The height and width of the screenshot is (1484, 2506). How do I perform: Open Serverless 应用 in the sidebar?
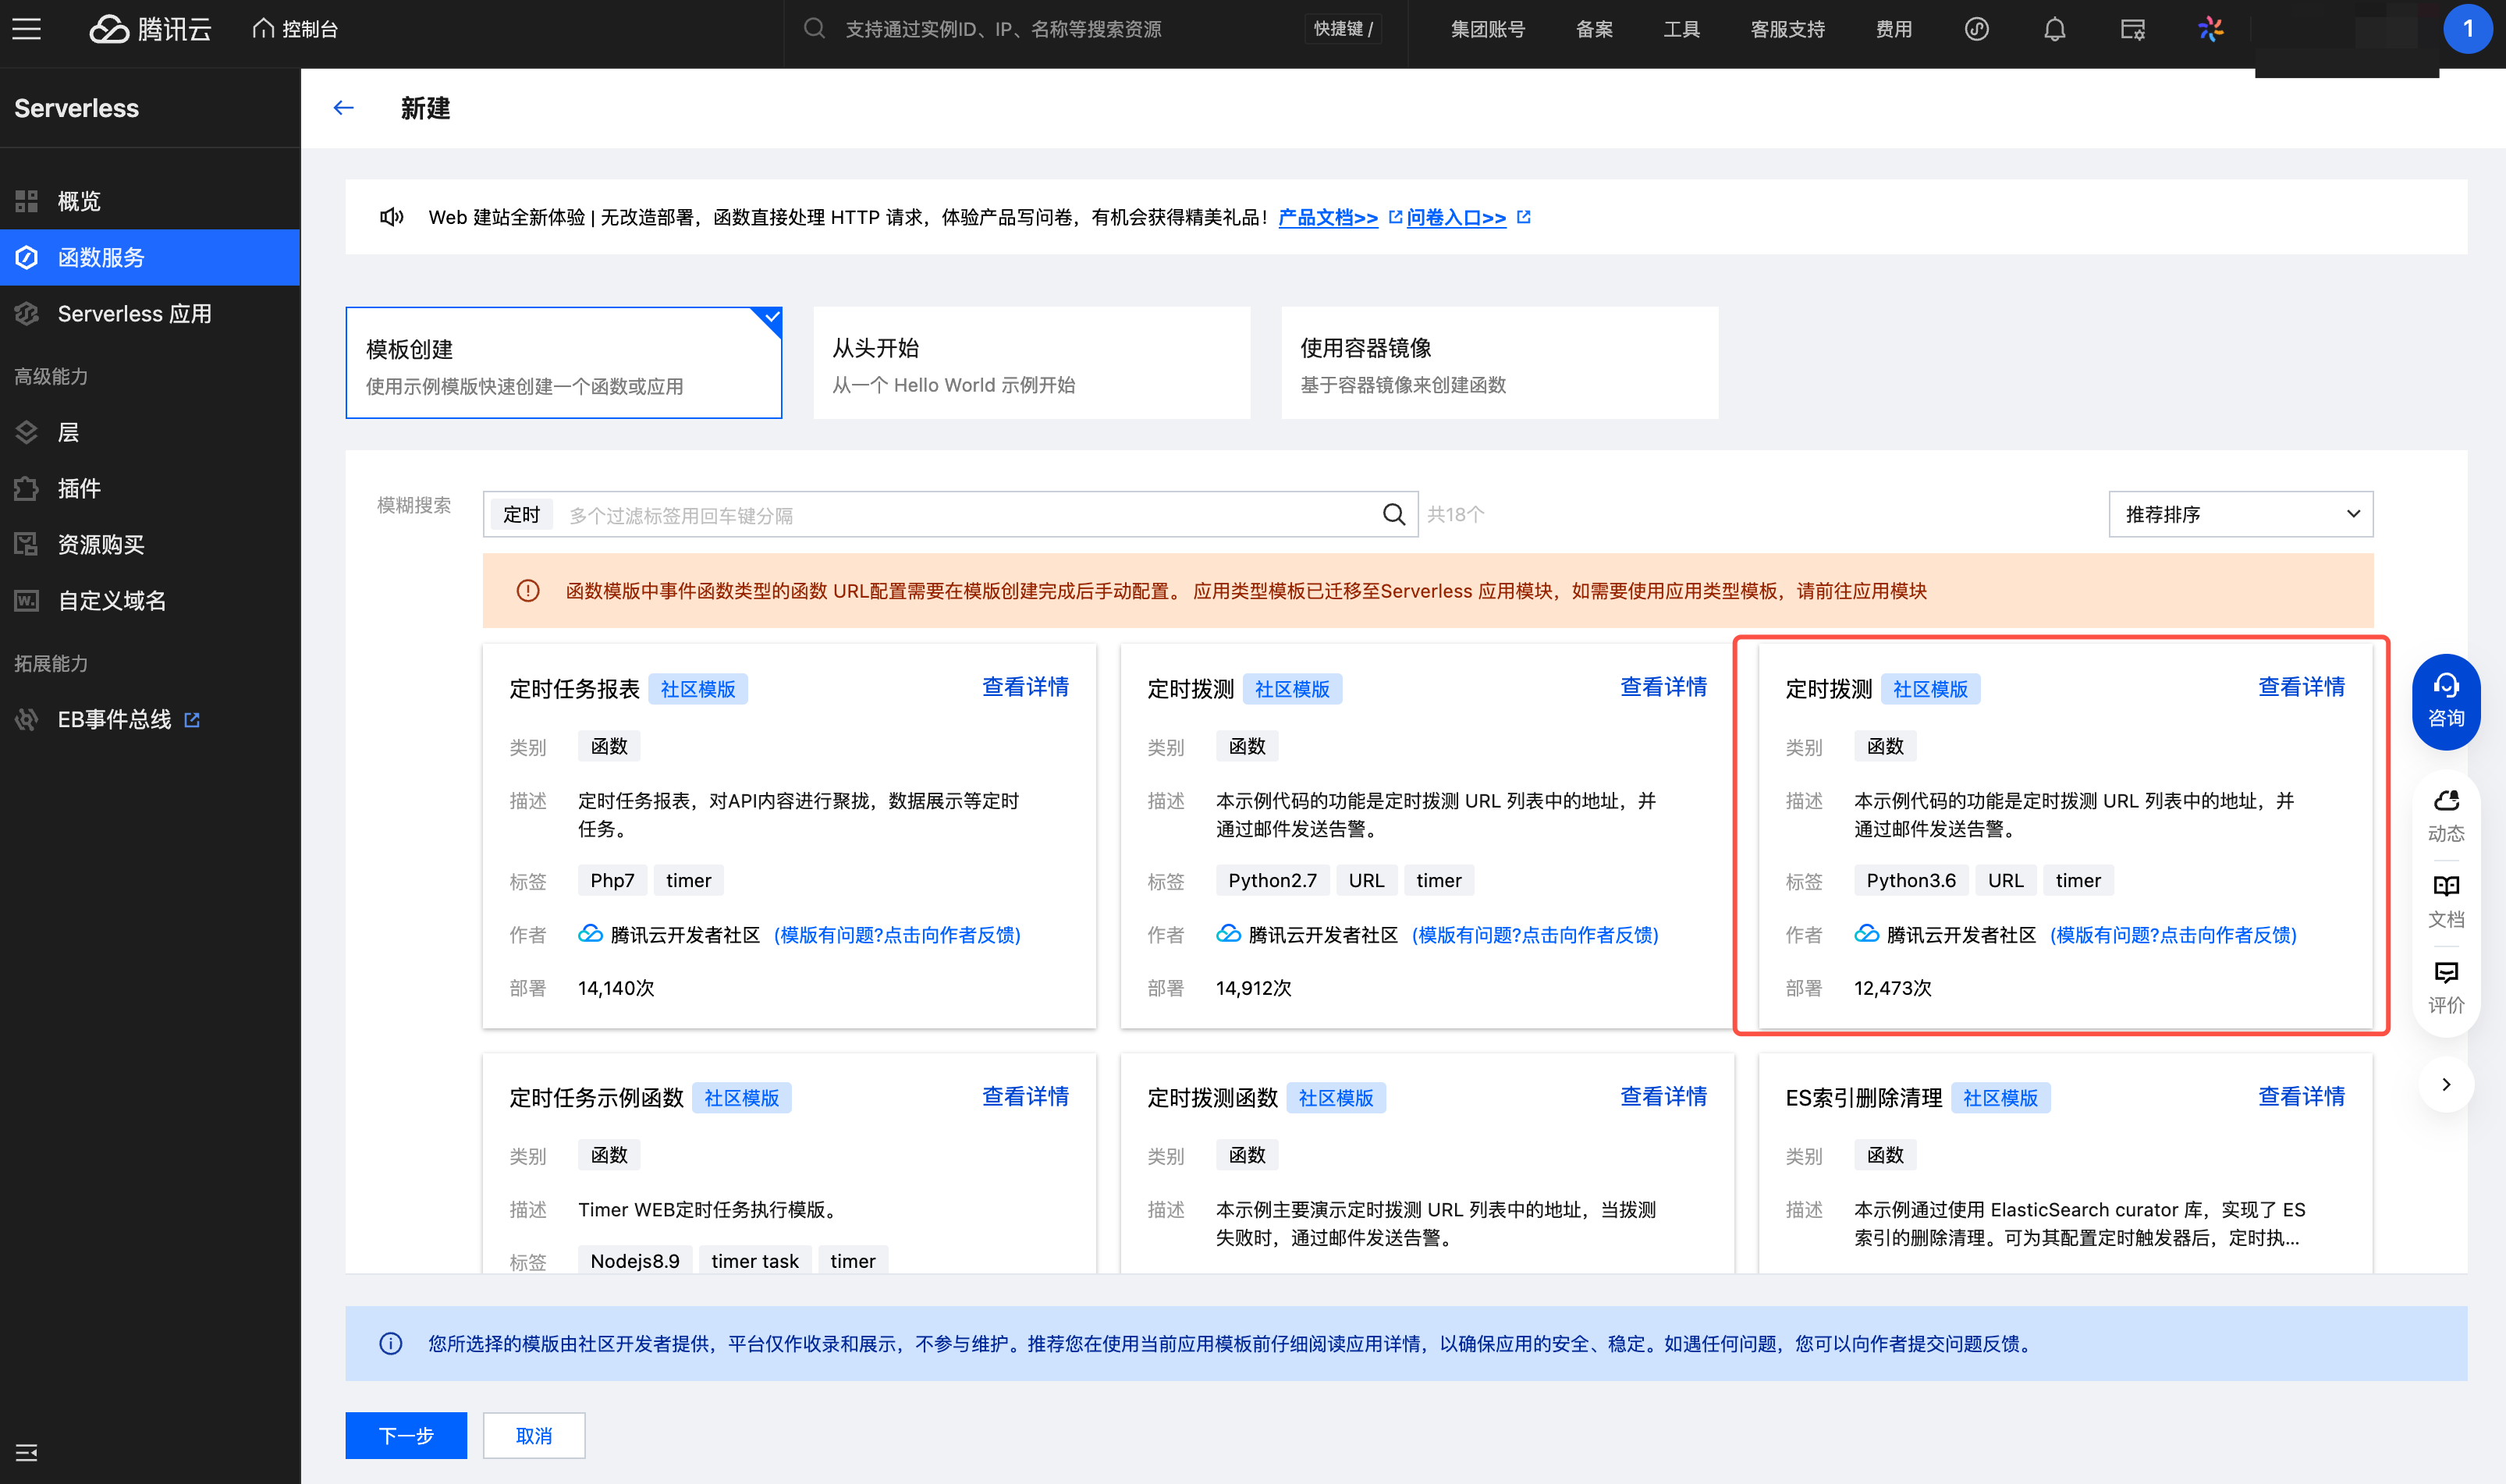tap(134, 314)
